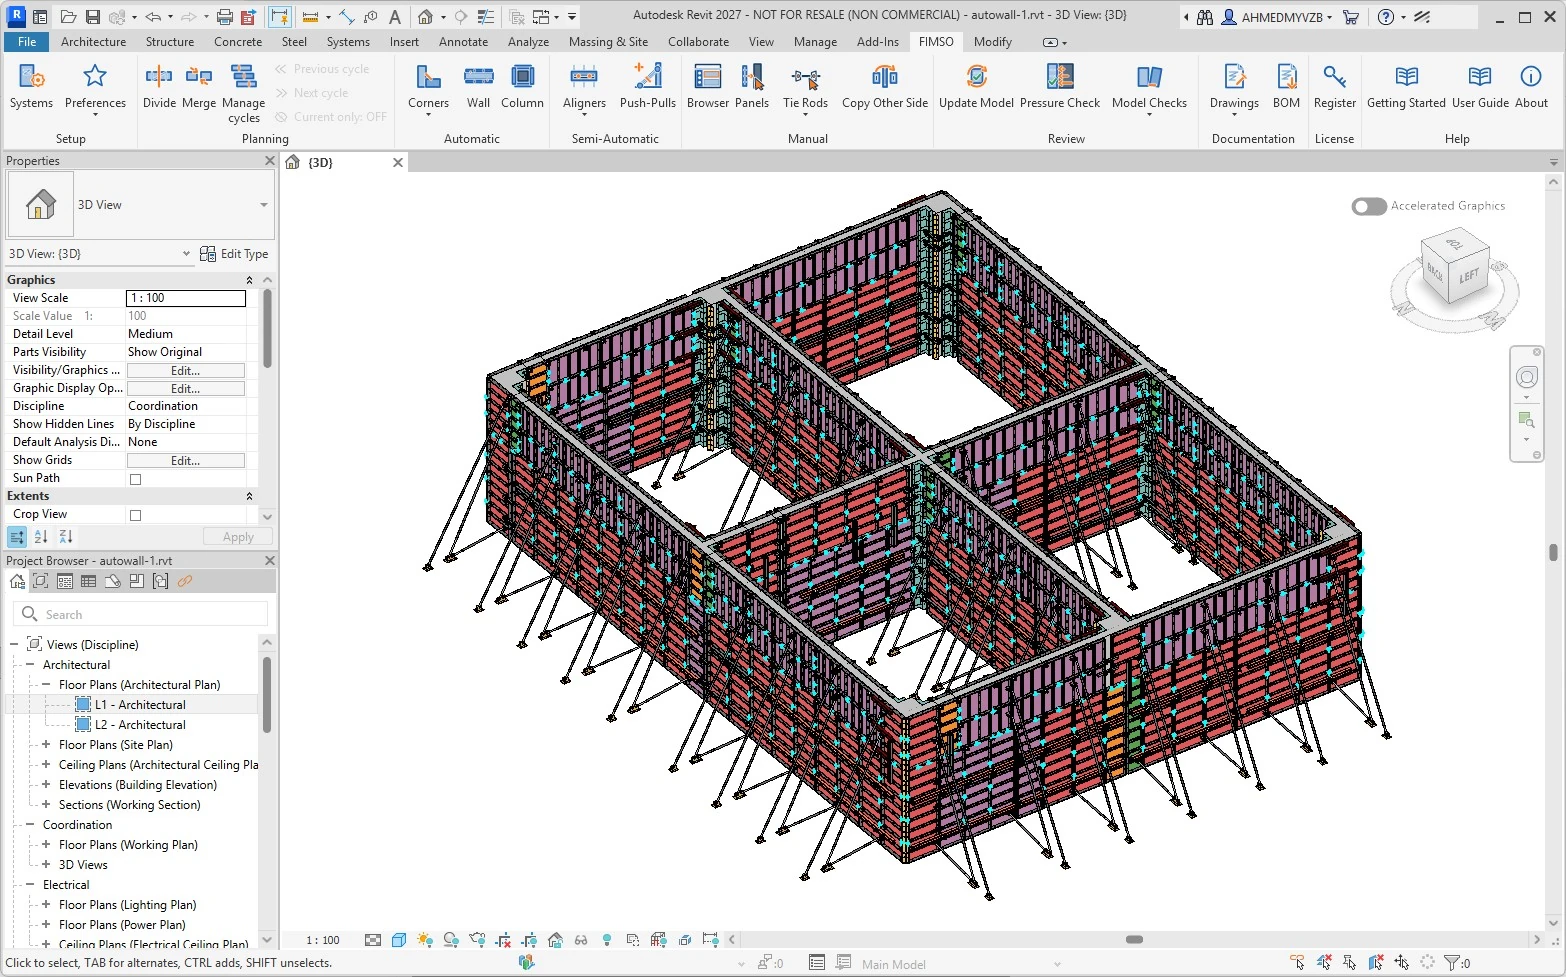Select the Push-Pulls tool

point(647,86)
